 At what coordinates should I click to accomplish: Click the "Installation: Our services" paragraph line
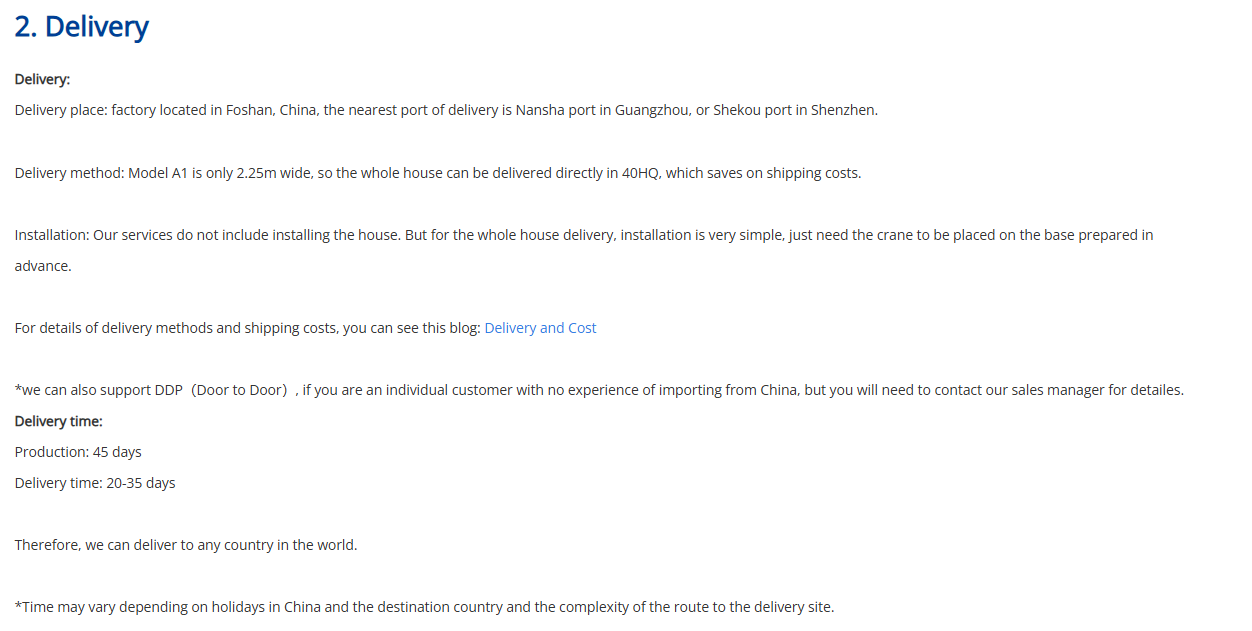[583, 235]
